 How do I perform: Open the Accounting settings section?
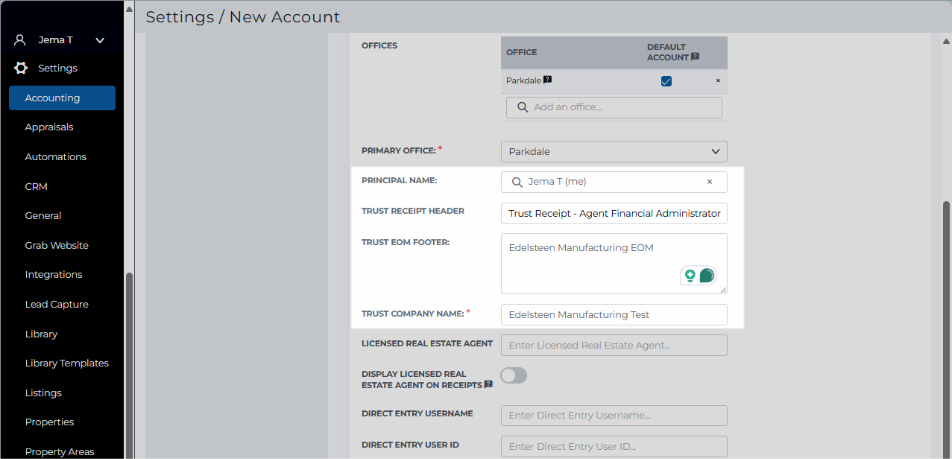pos(62,98)
